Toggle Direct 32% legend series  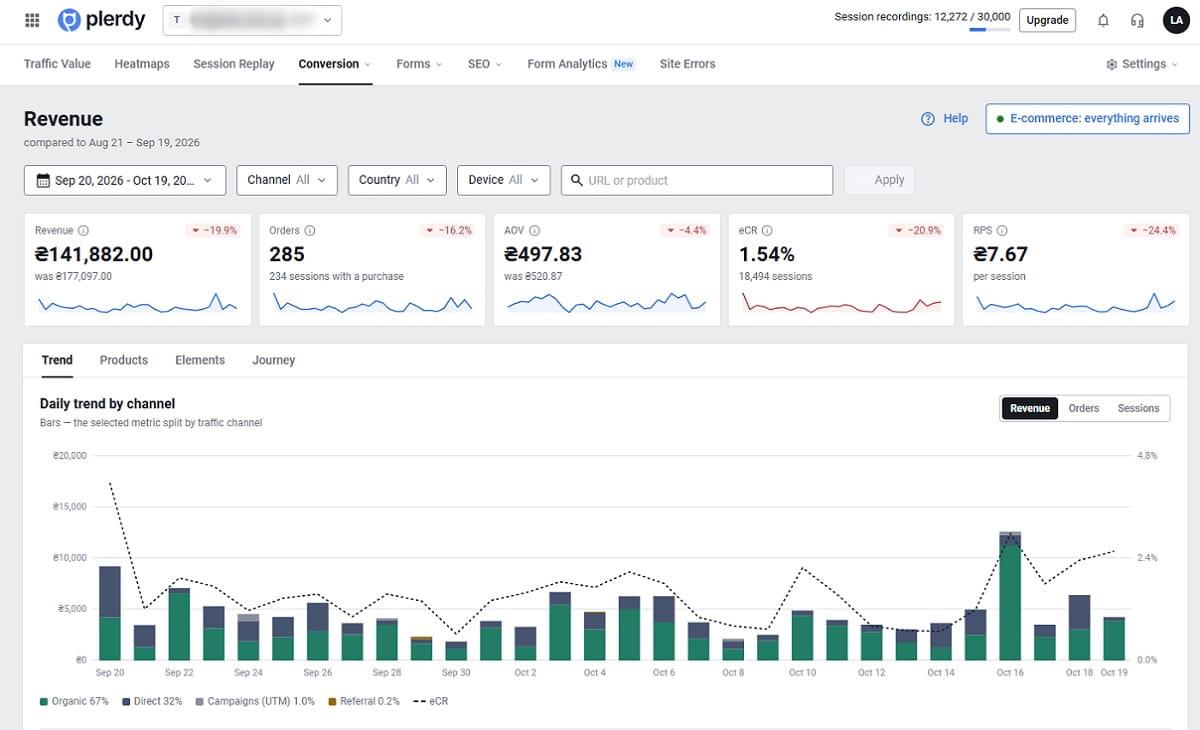point(151,702)
